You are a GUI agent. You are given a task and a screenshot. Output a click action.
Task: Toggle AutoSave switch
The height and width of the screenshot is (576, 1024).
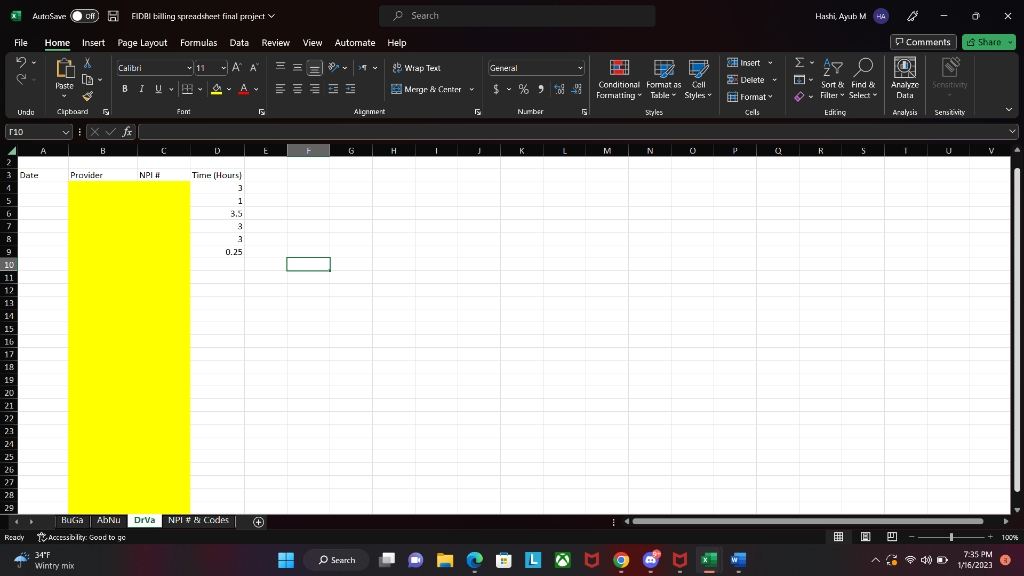84,16
